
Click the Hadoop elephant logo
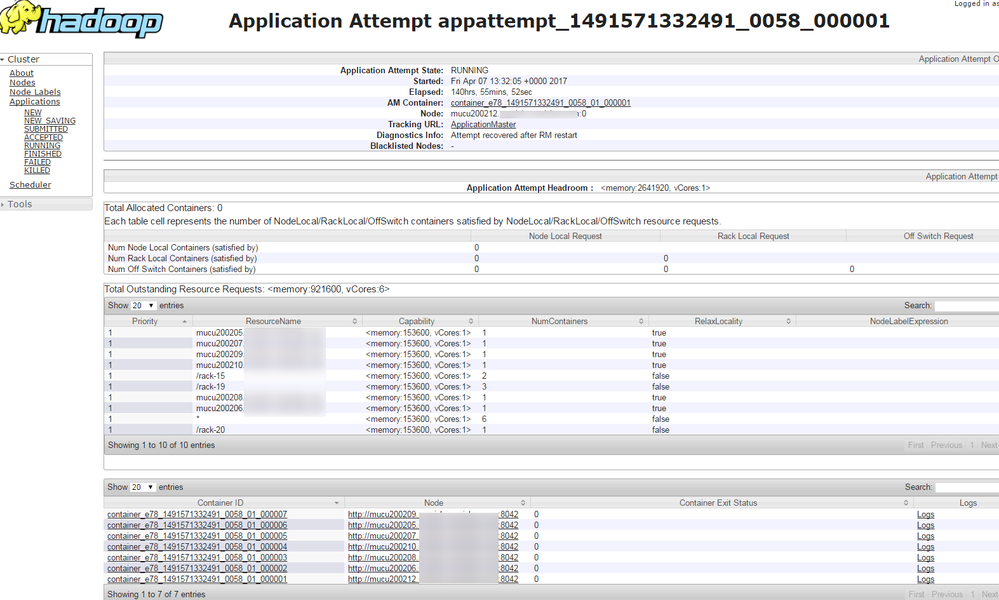coord(83,21)
